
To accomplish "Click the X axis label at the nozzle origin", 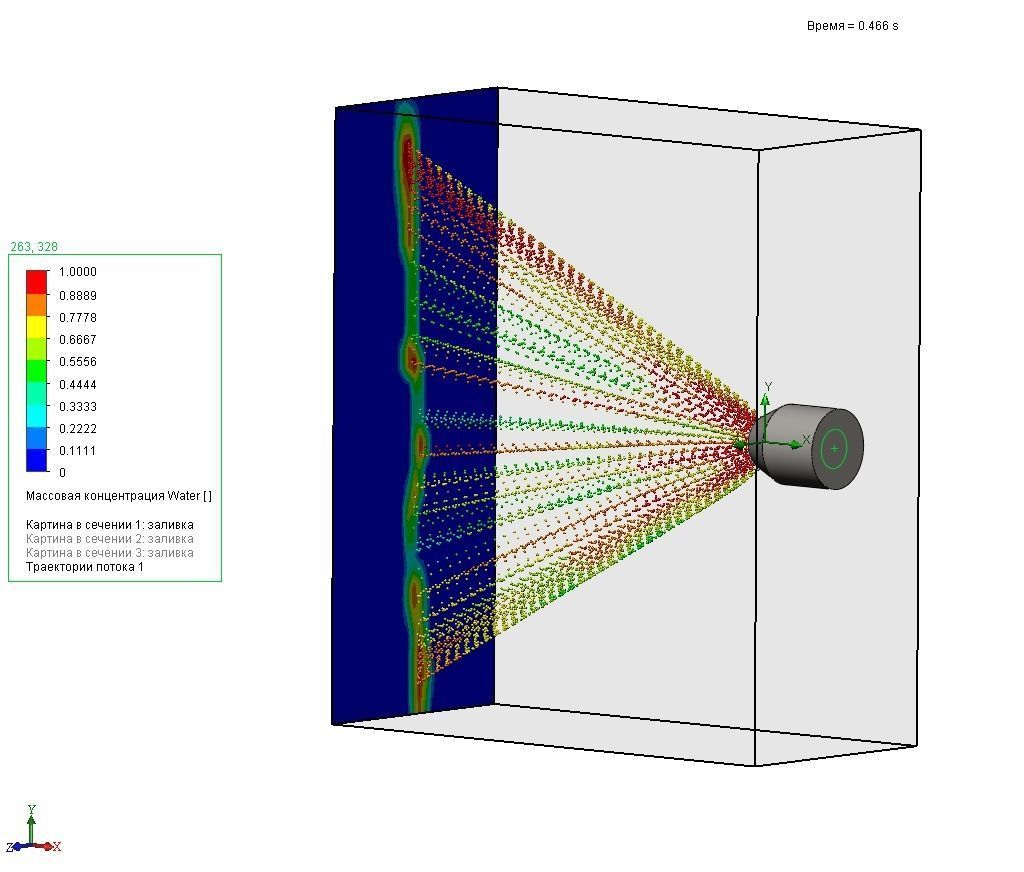I will coord(807,440).
